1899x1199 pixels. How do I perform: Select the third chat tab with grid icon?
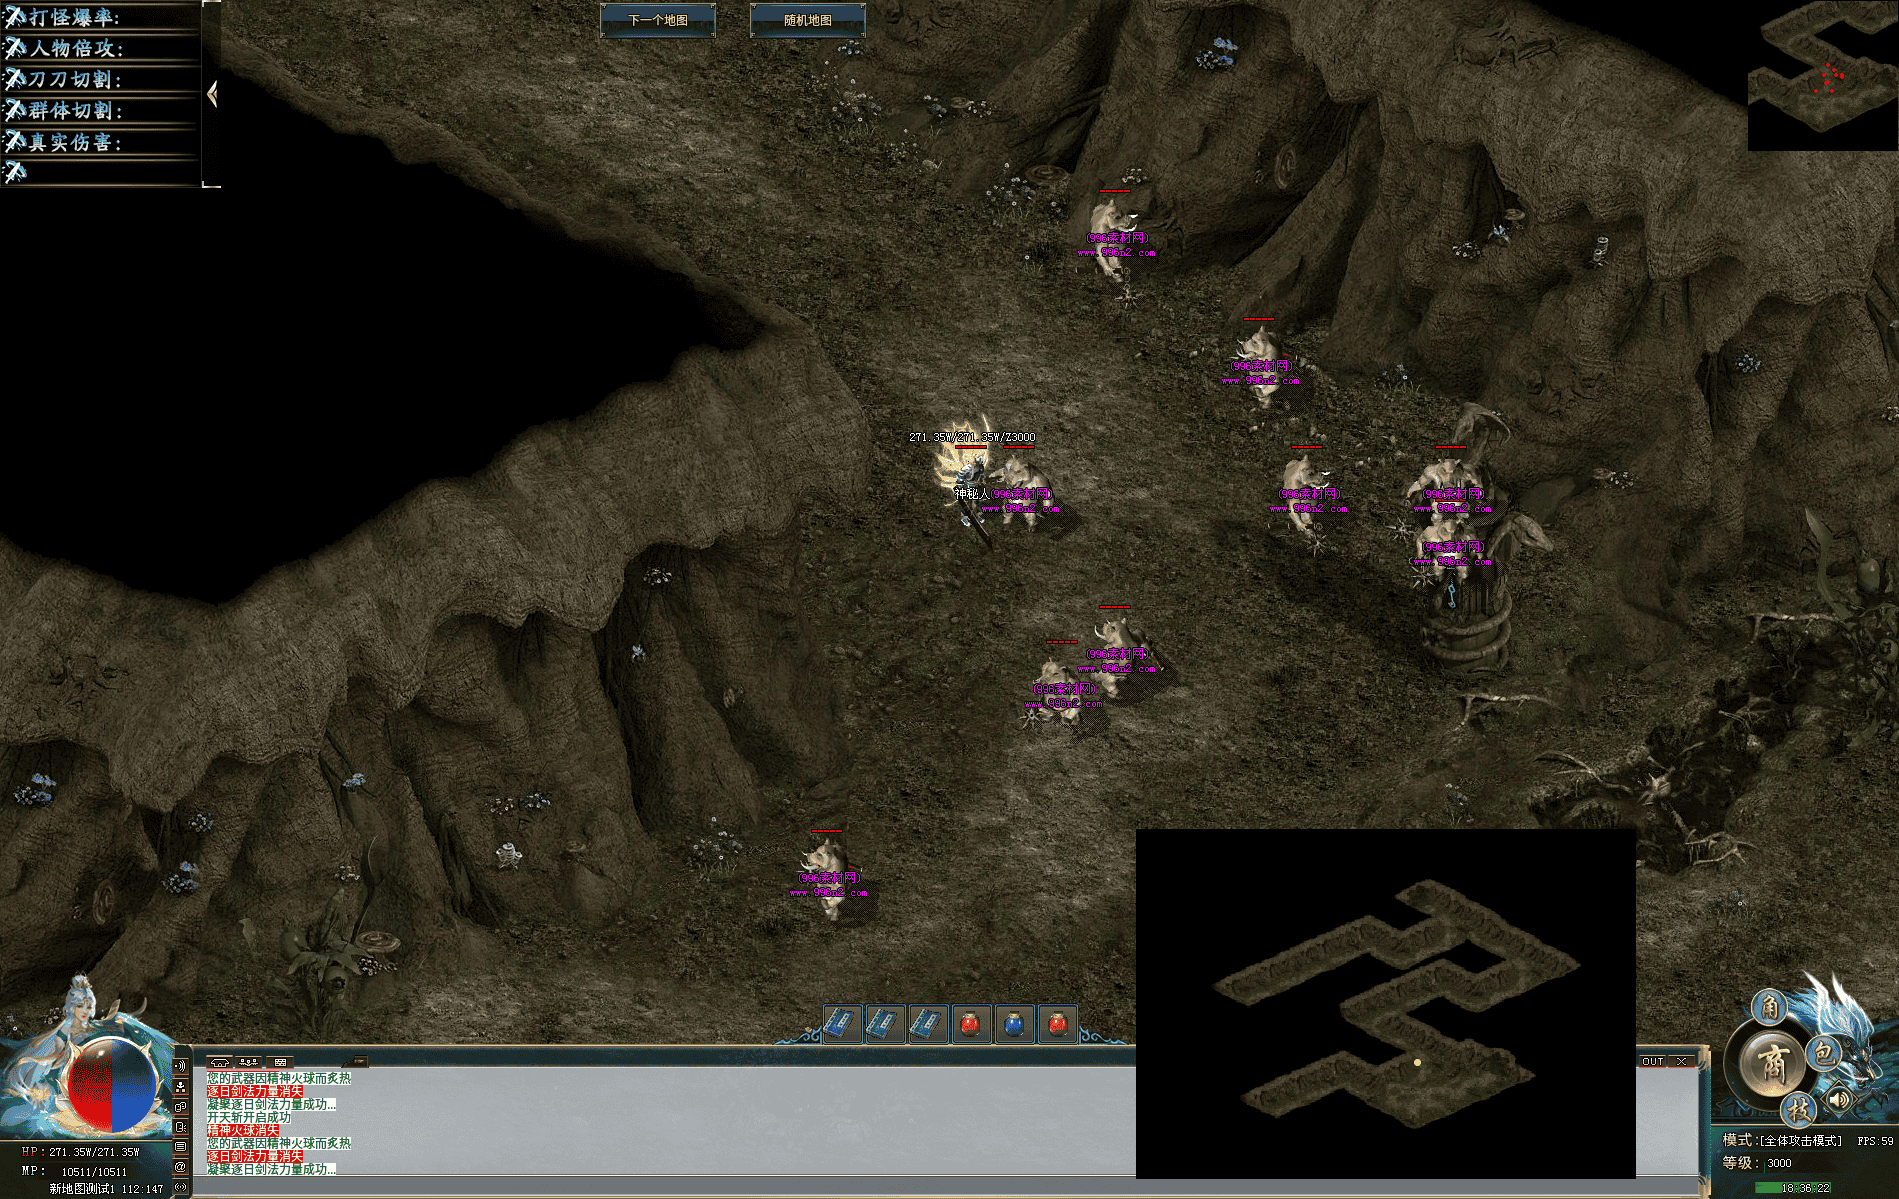(x=280, y=1062)
